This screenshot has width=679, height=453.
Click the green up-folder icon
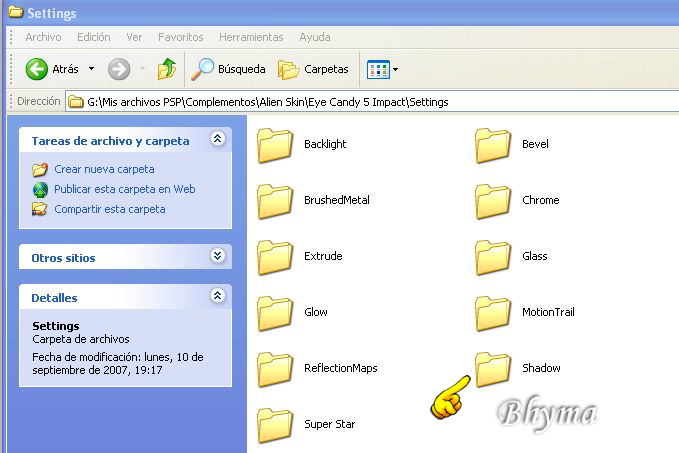[x=167, y=69]
